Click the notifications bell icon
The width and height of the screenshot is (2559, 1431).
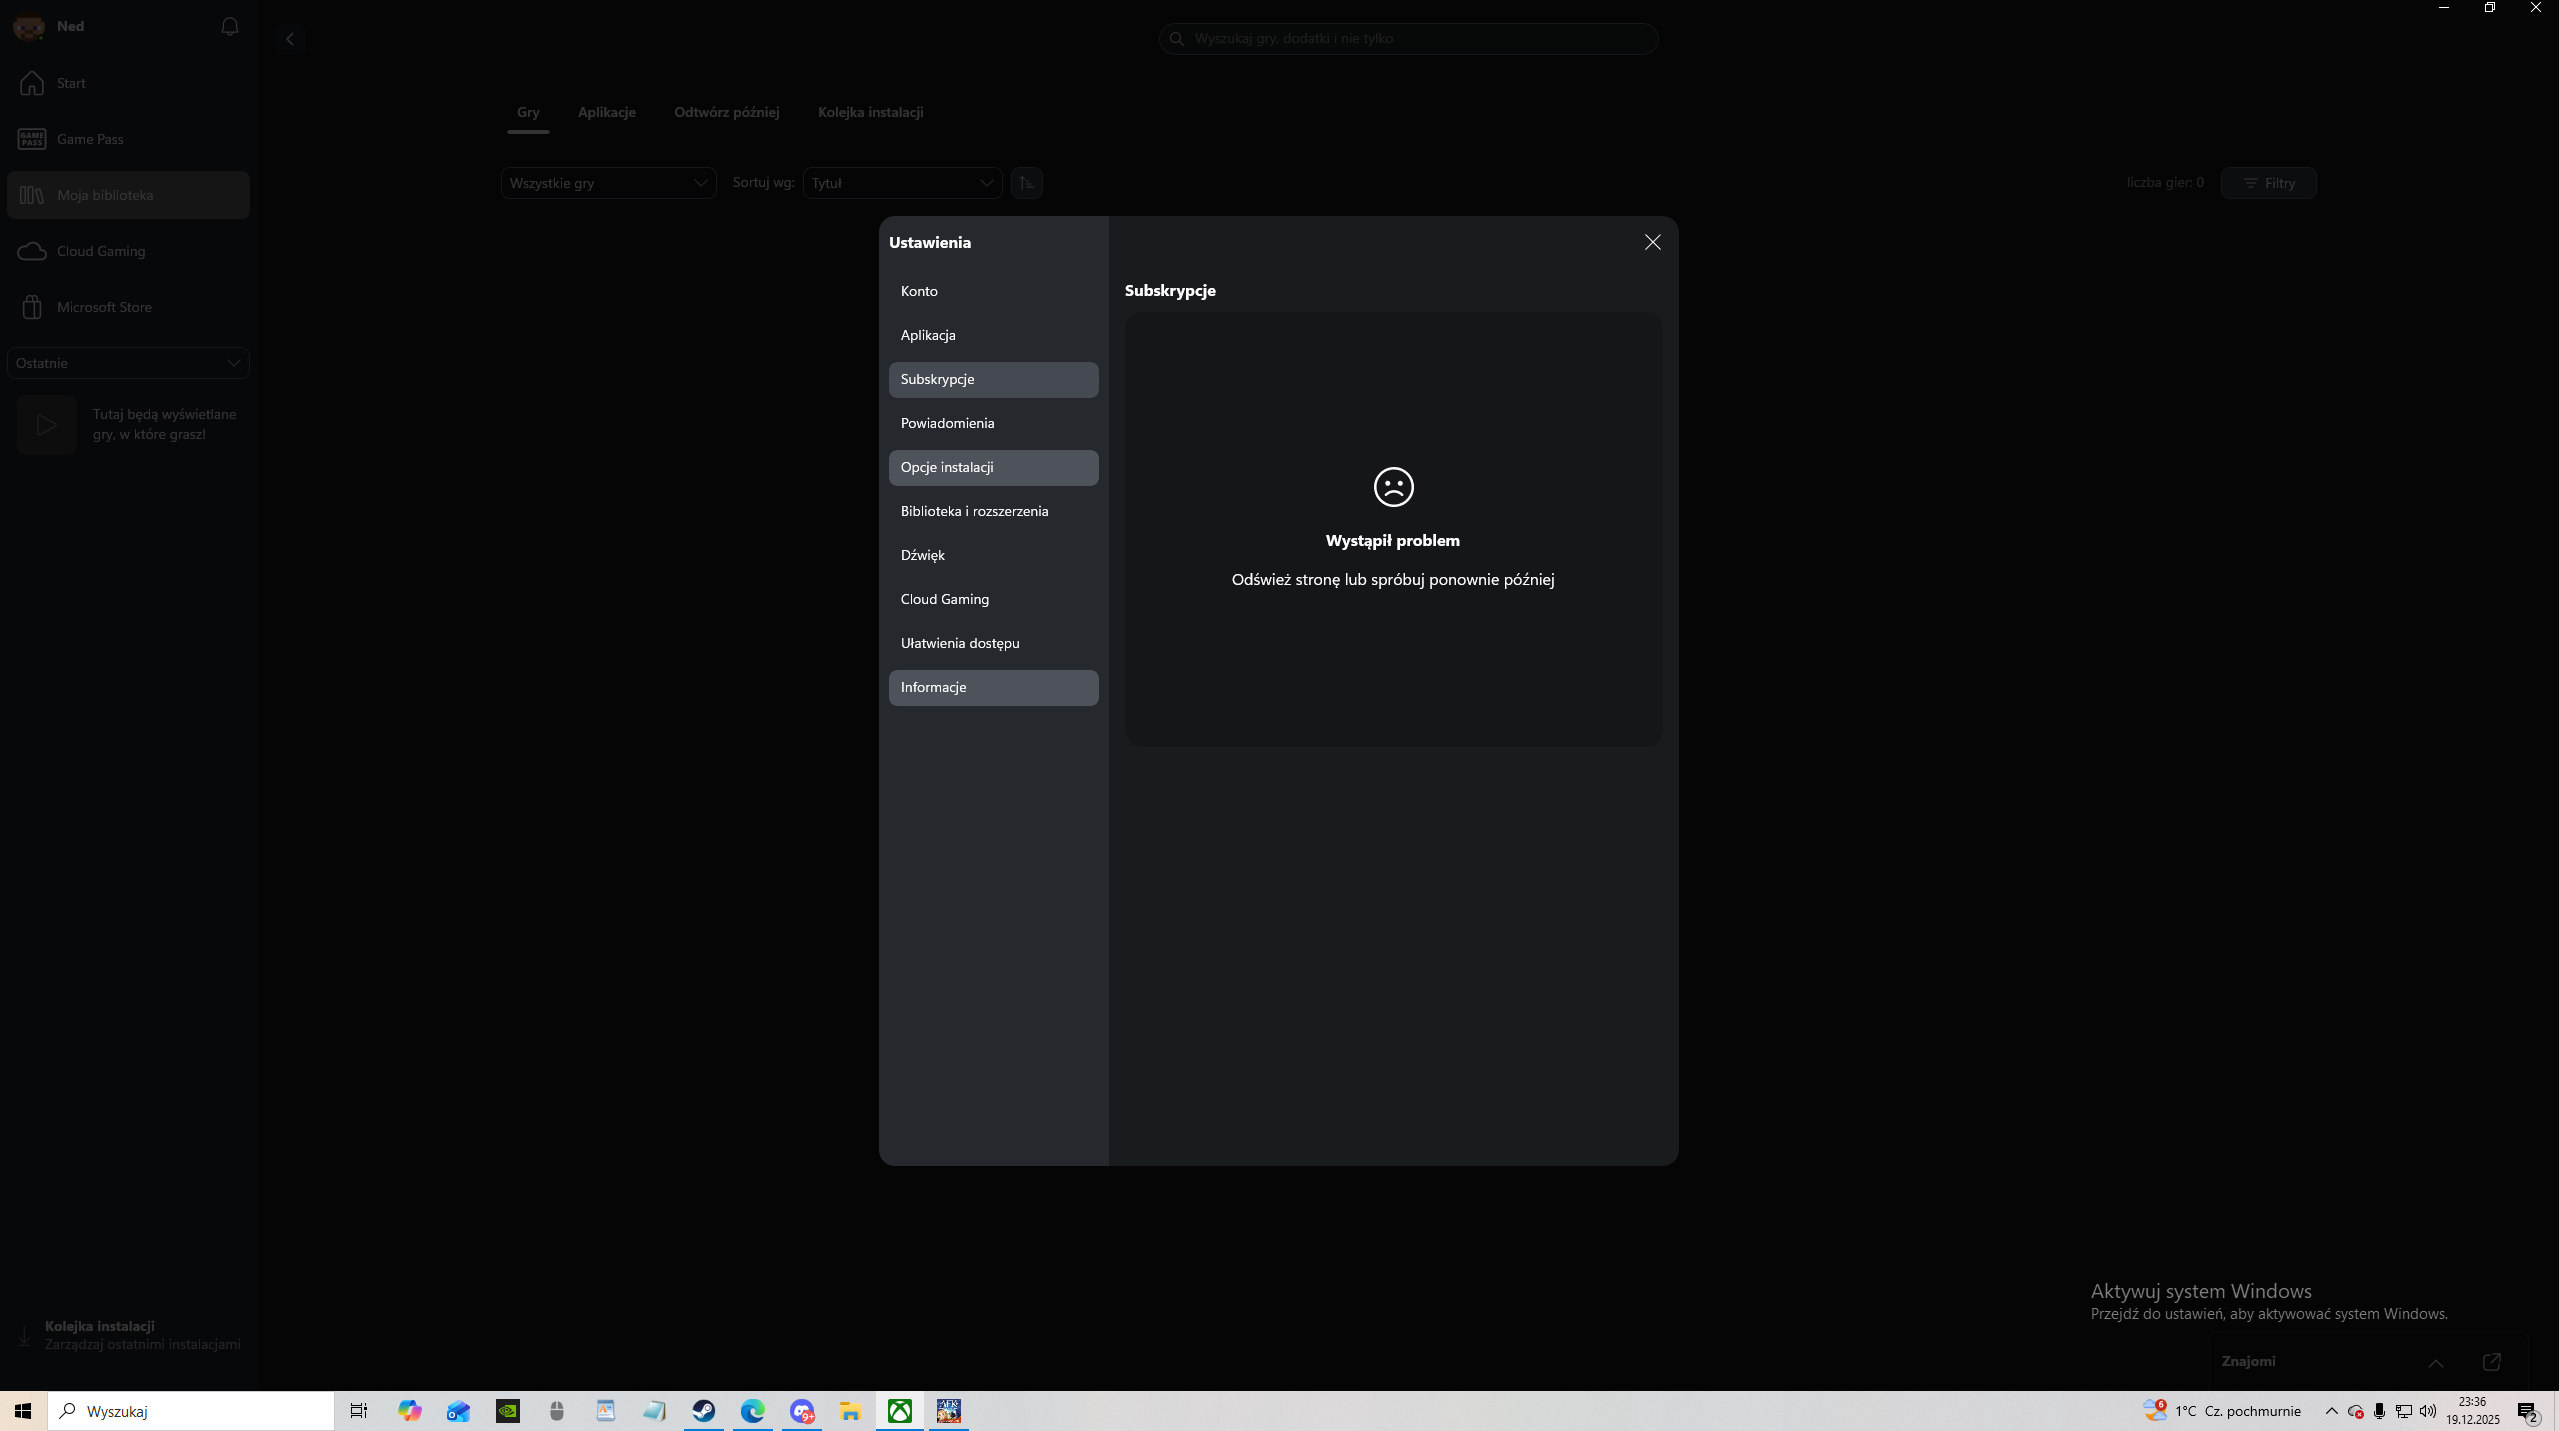coord(229,27)
